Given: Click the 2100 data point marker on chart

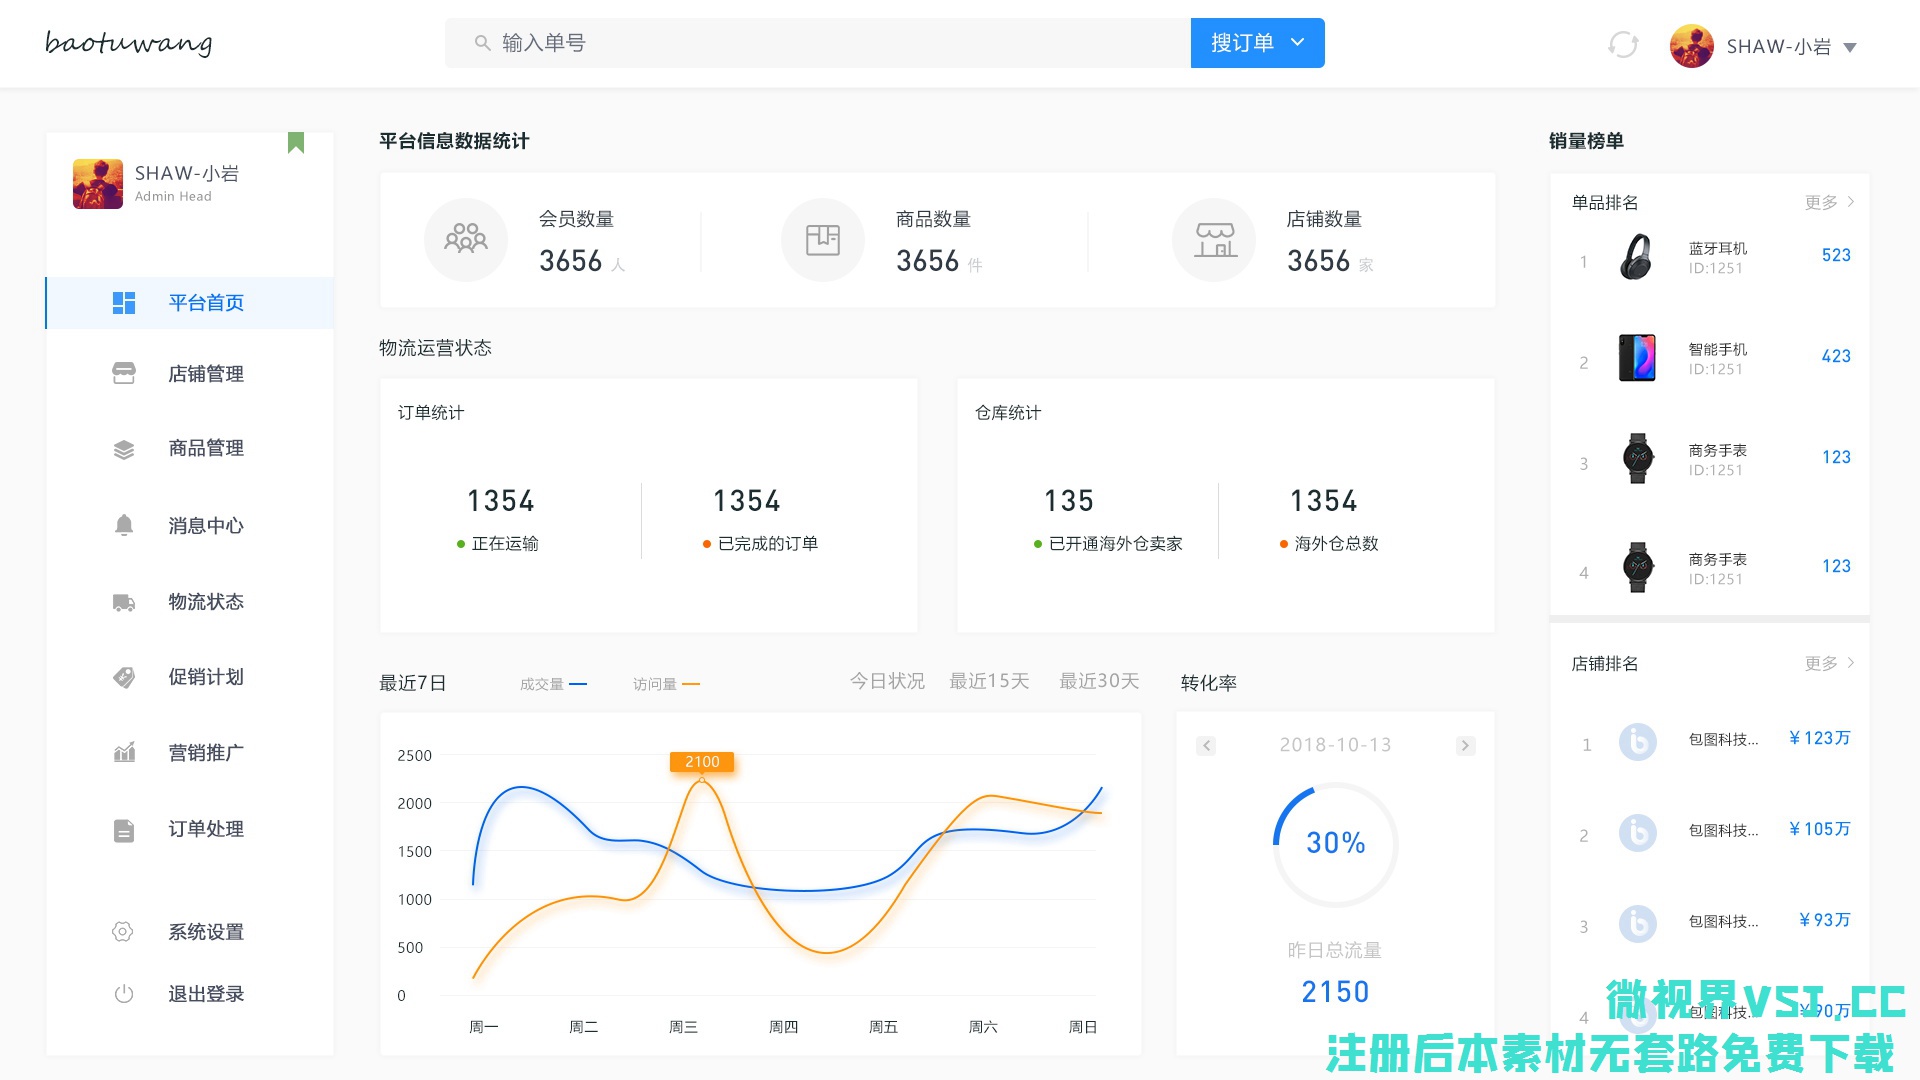Looking at the screenshot, I should 702,780.
